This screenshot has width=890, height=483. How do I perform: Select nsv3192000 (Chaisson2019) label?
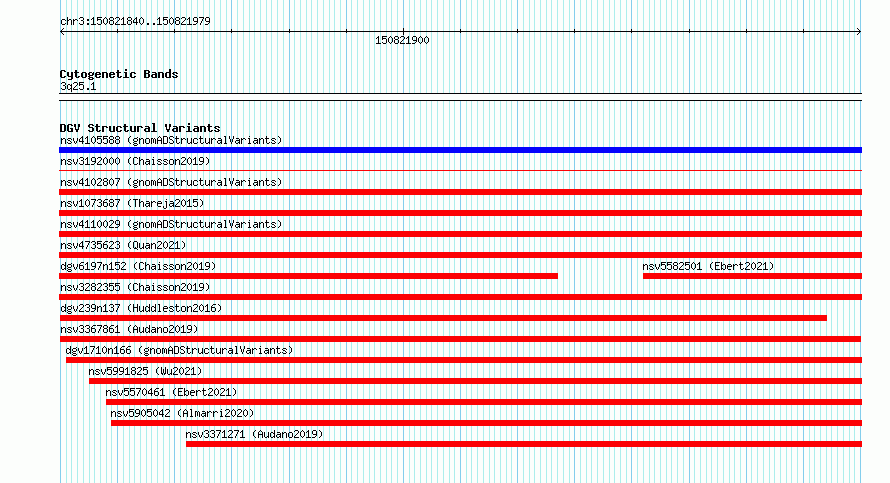135,161
